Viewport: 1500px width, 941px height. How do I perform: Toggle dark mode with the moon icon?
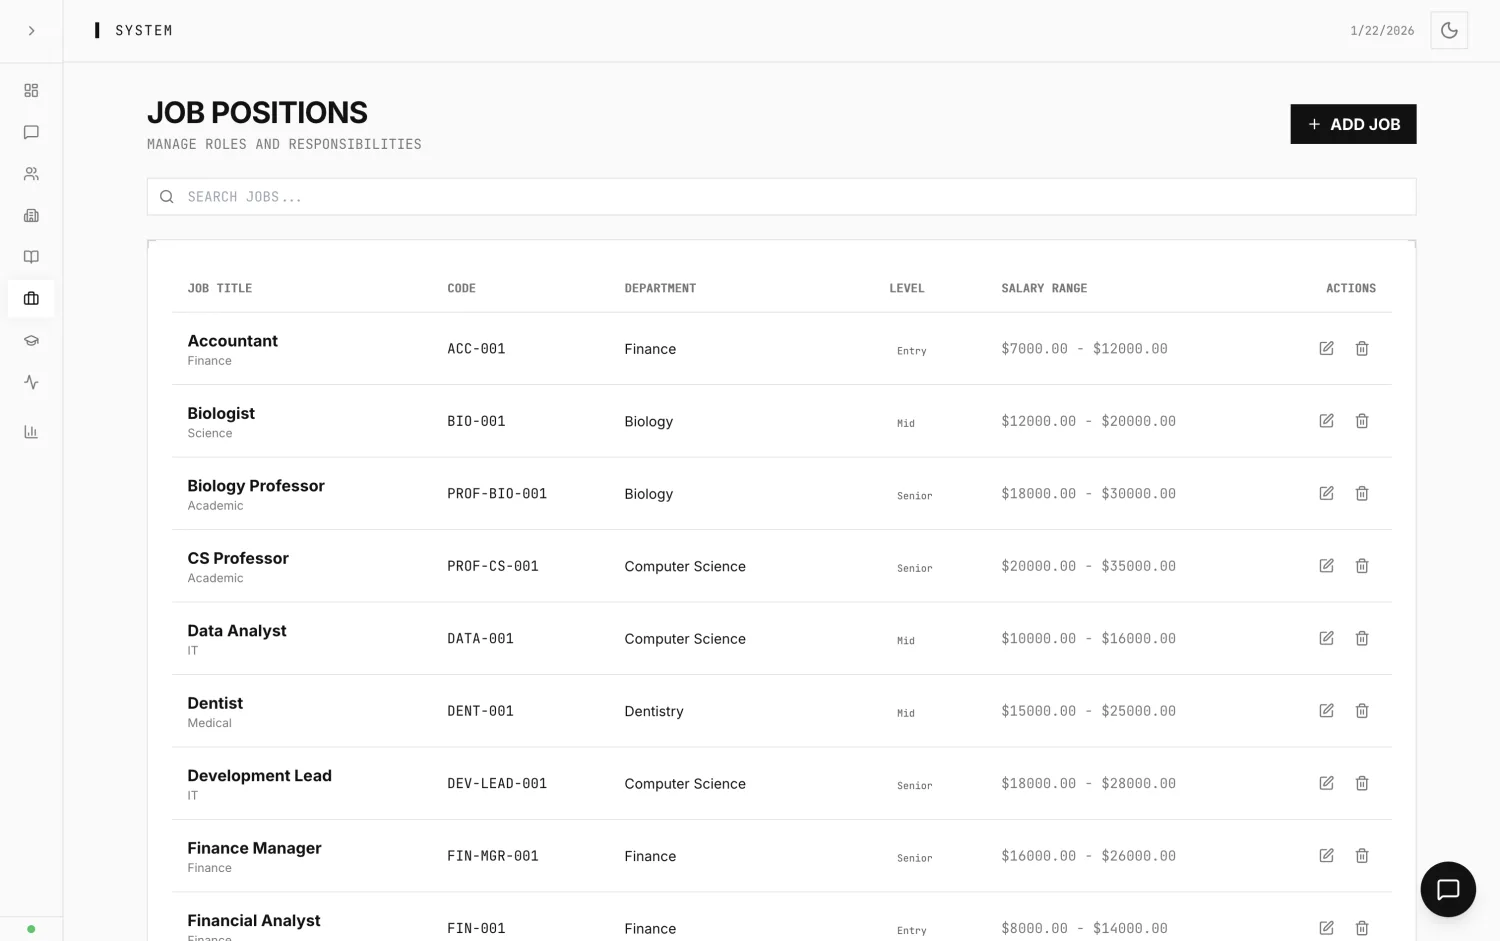click(x=1449, y=30)
